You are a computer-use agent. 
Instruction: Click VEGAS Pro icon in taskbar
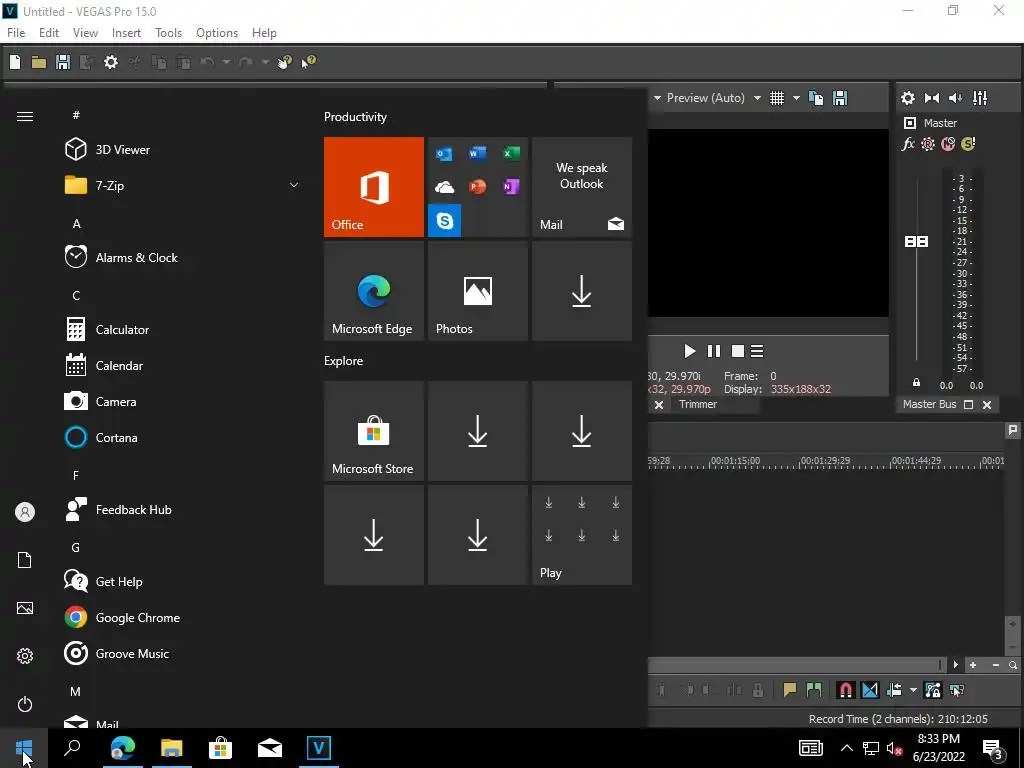(x=319, y=748)
